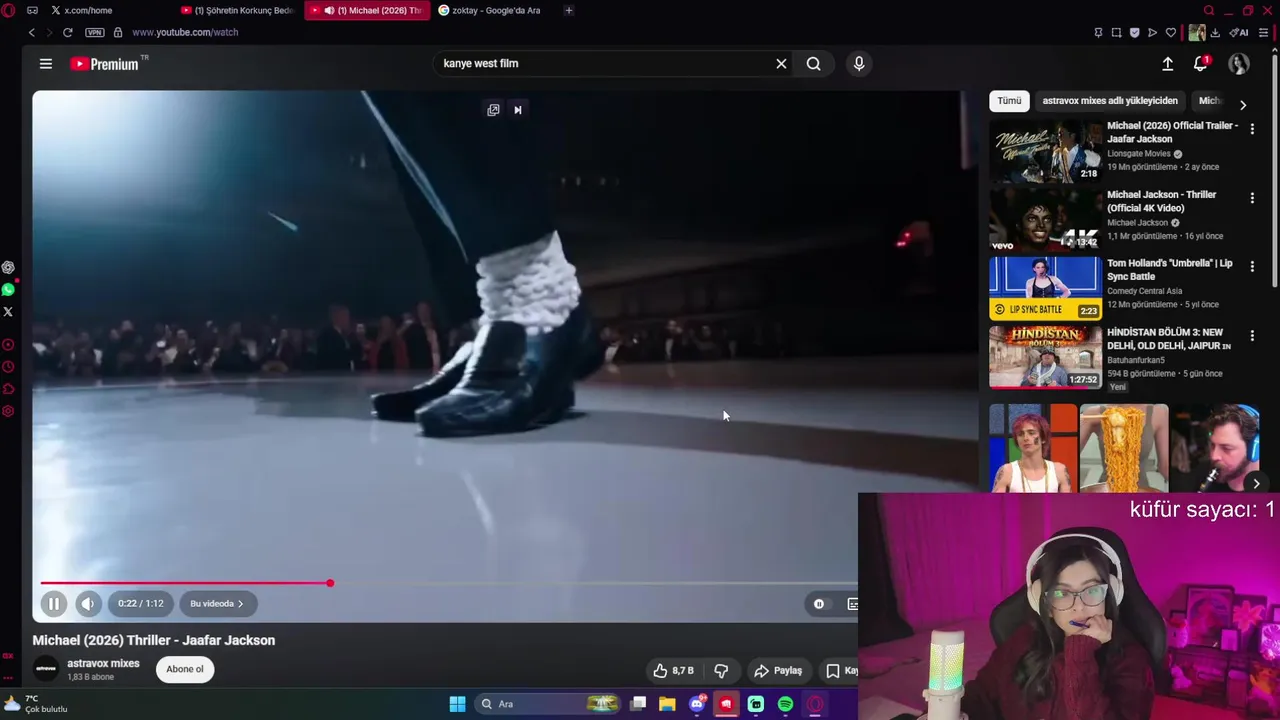
Task: Open a new browser tab with the plus
Action: pos(569,10)
